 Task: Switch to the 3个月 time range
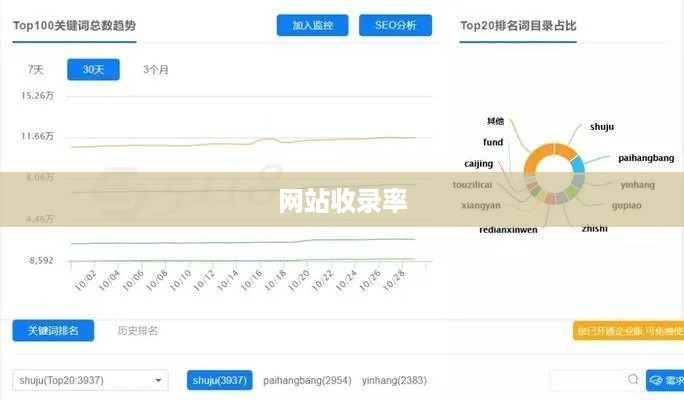tap(156, 70)
